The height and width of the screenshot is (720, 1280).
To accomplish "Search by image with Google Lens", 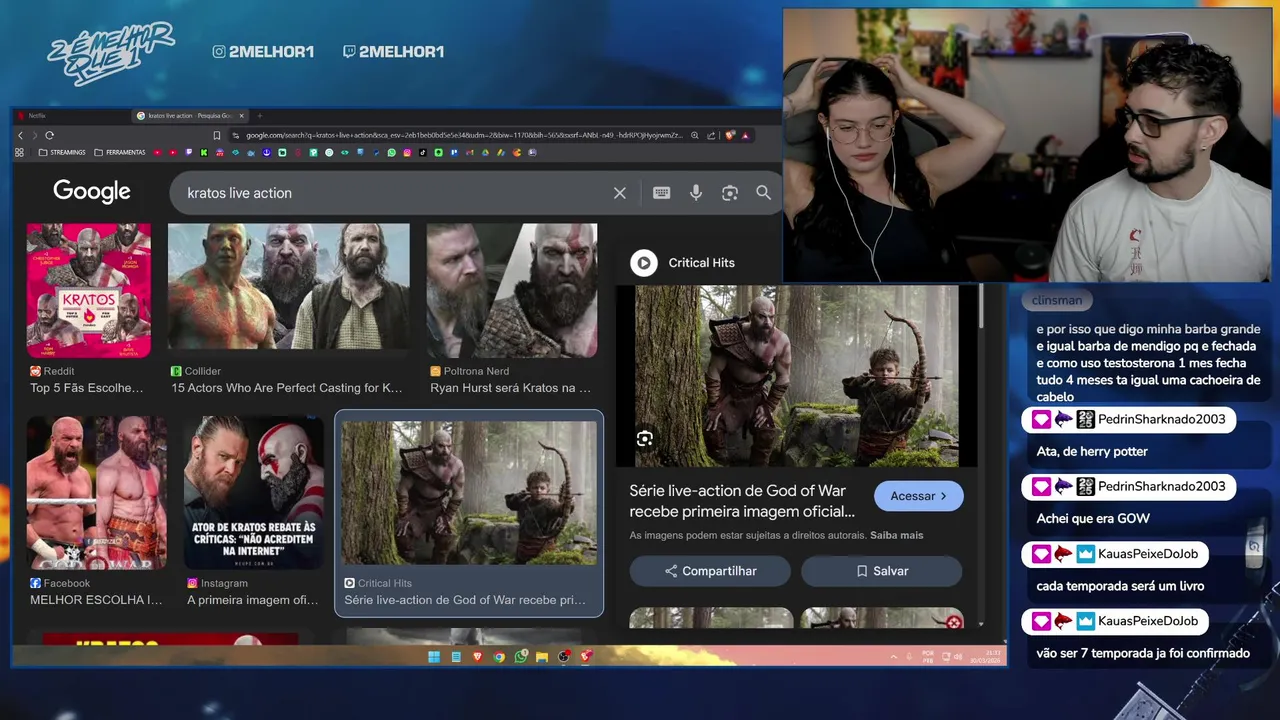I will [x=730, y=193].
